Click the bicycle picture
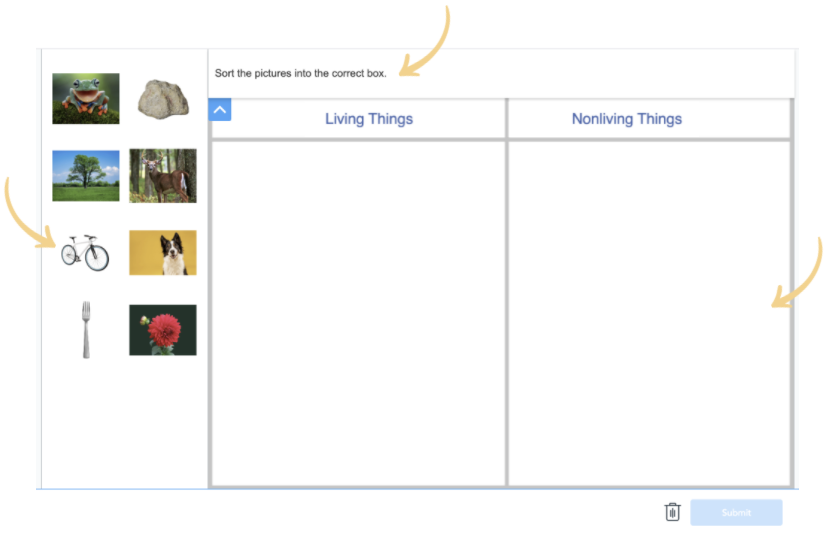 coord(85,252)
